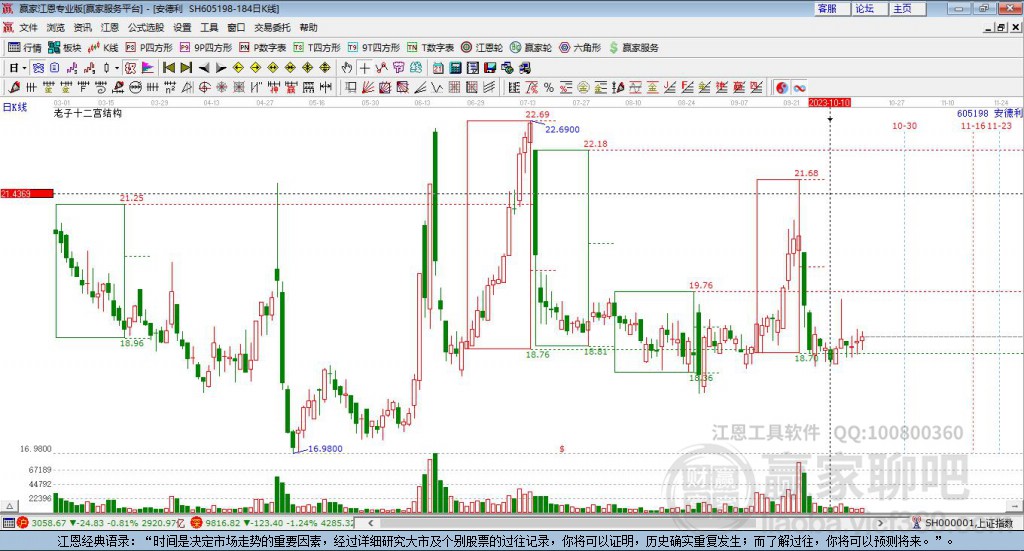1024x551 pixels.
Task: Click the 论坛 forum button
Action: click(x=869, y=8)
